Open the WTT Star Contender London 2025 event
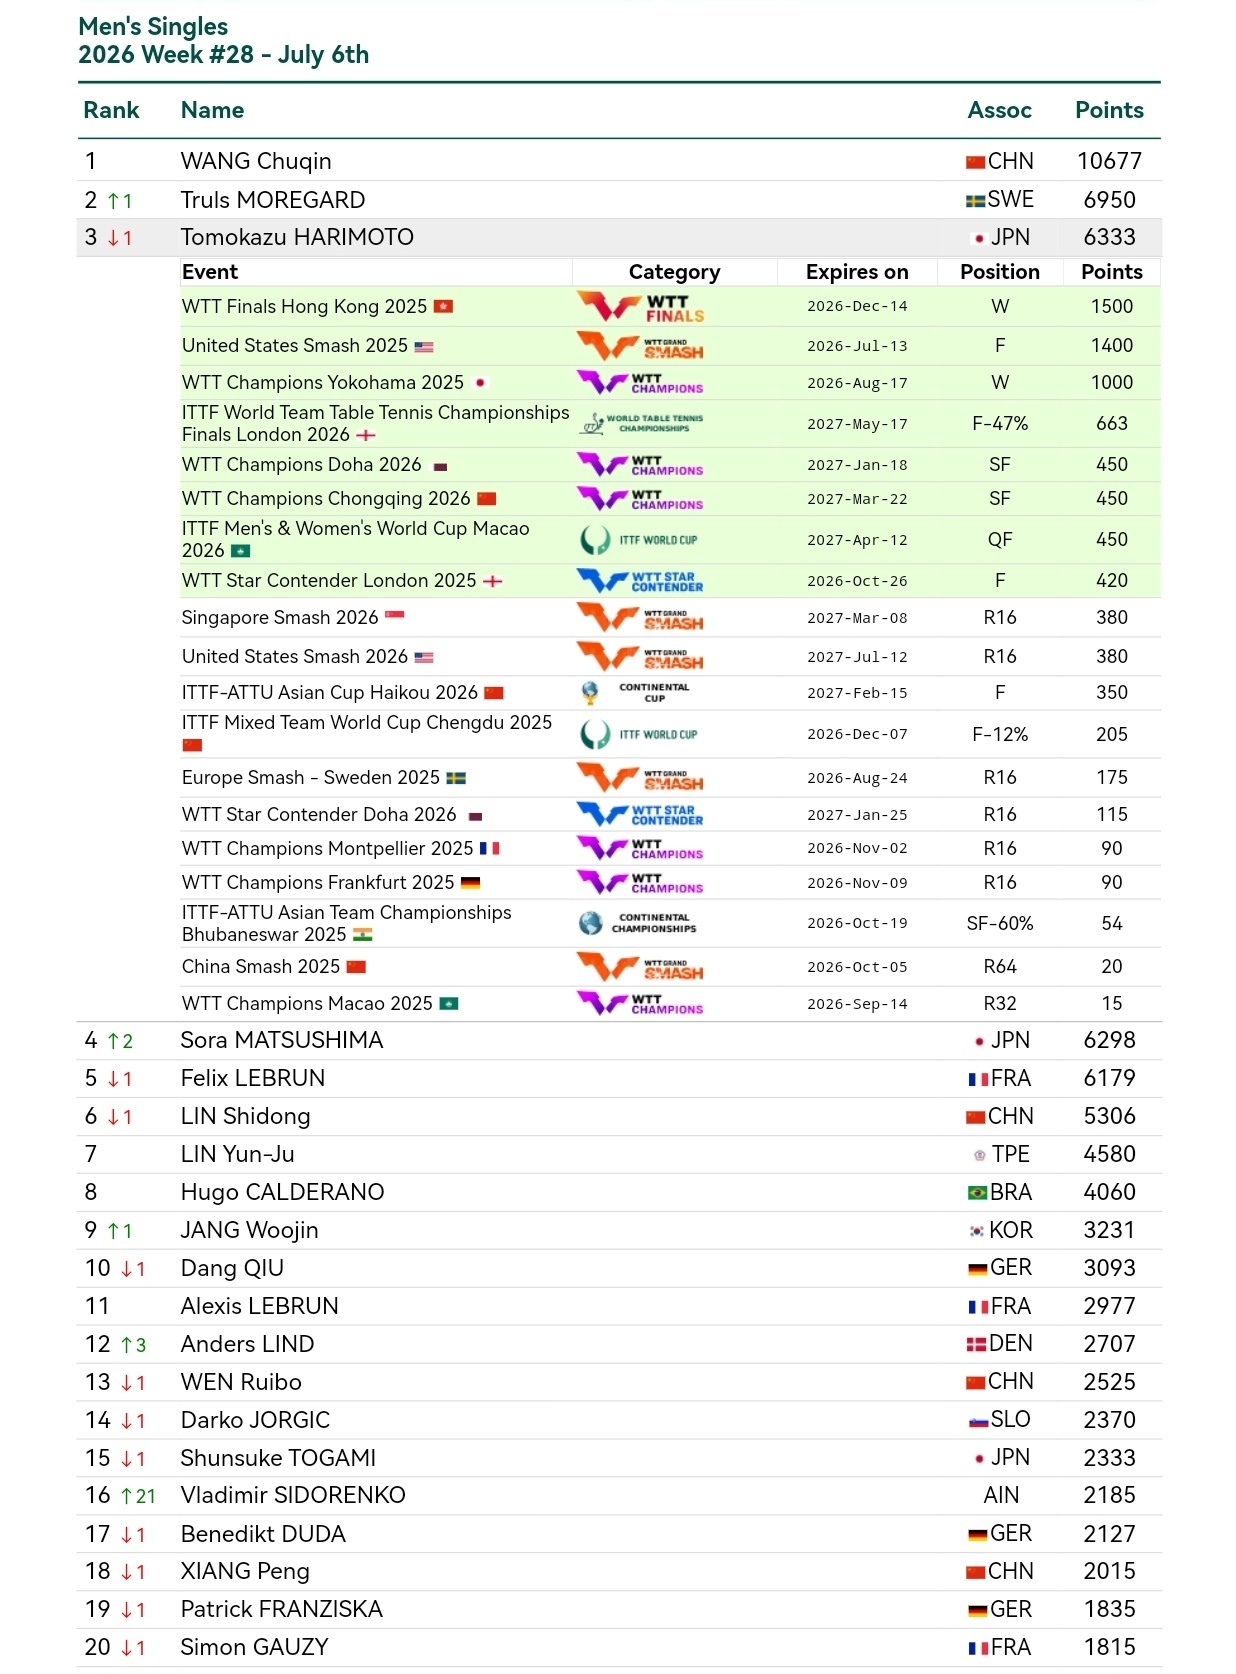The image size is (1236, 1674). pos(329,581)
